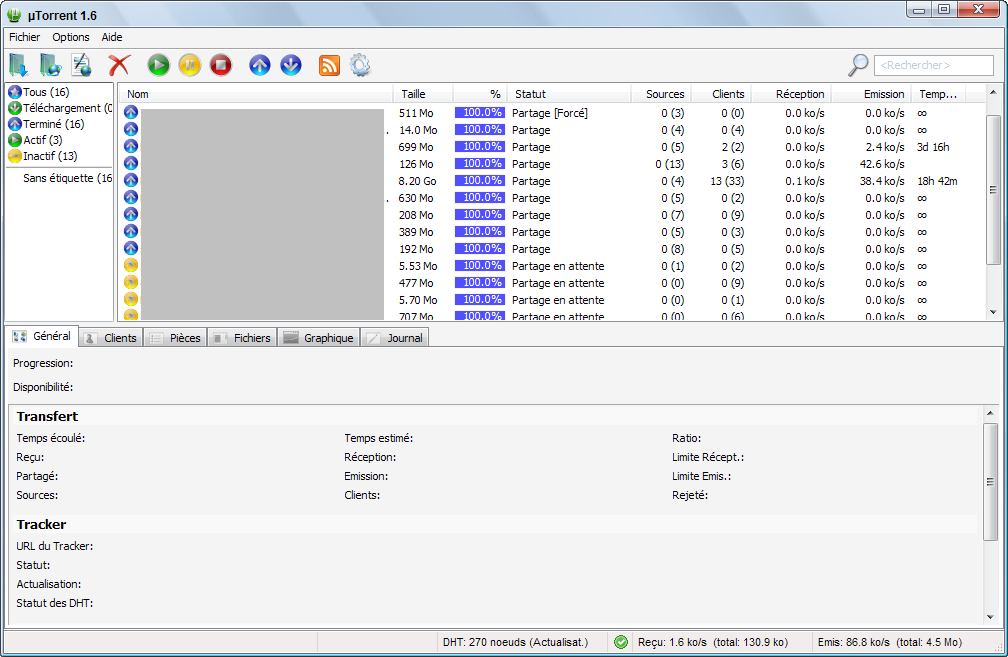
Task: Select the 511 Mo torrent row
Action: click(x=553, y=113)
